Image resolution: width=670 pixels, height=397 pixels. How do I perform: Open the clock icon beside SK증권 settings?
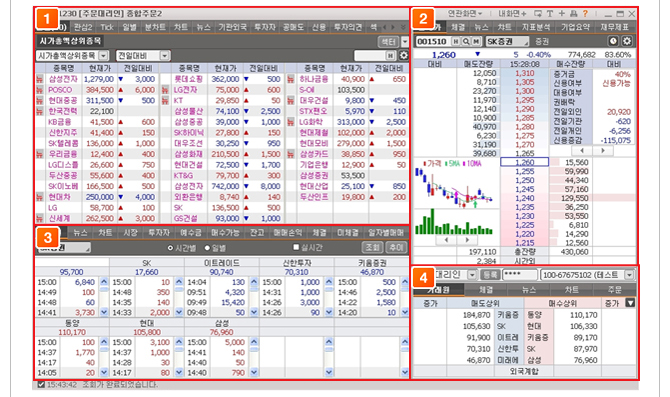click(x=613, y=41)
